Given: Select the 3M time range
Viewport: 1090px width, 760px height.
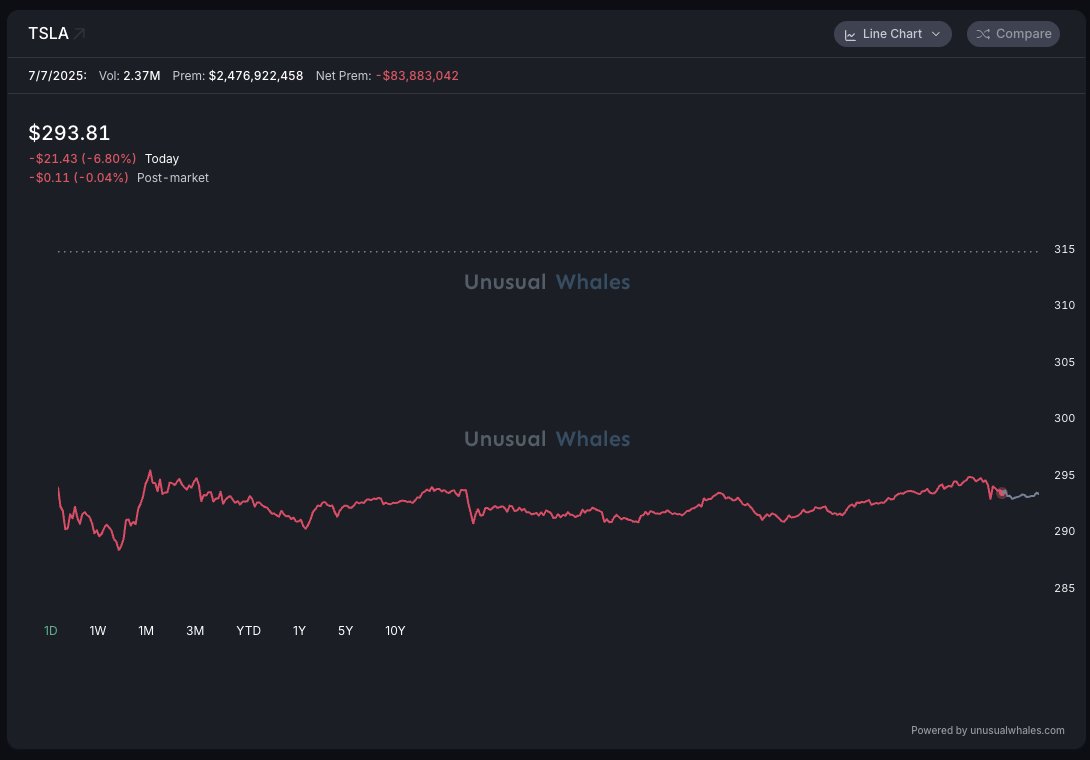Looking at the screenshot, I should [195, 631].
